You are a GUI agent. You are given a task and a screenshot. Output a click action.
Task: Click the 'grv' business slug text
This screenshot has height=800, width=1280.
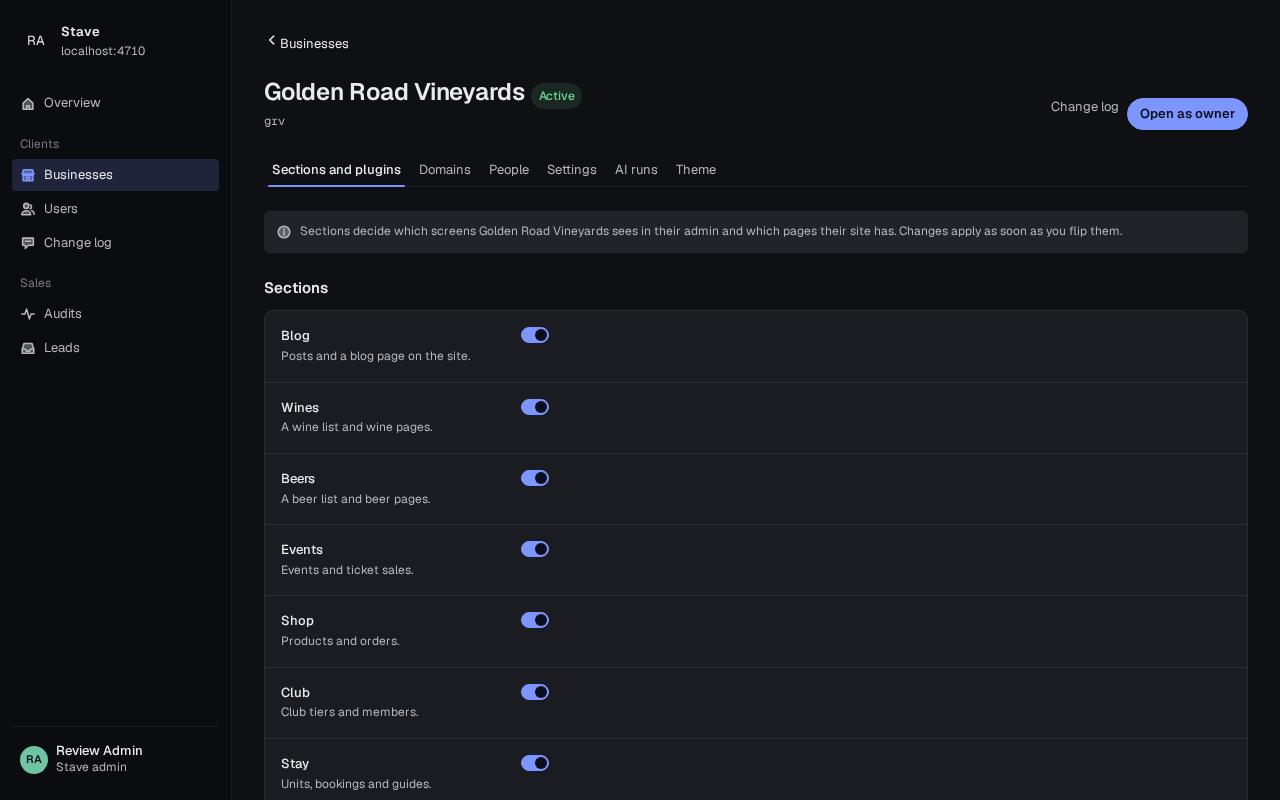coord(274,121)
